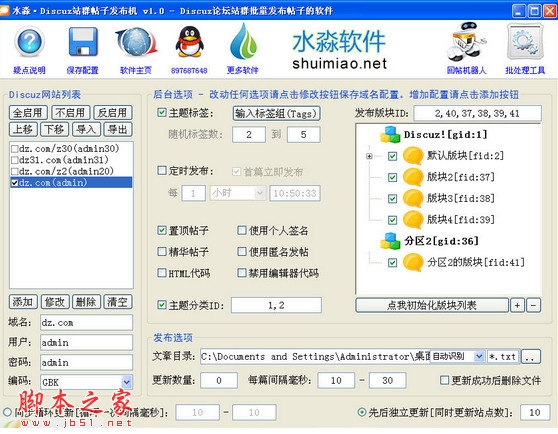
Task: Click the 同时更新站点数 input field
Action: click(x=535, y=412)
